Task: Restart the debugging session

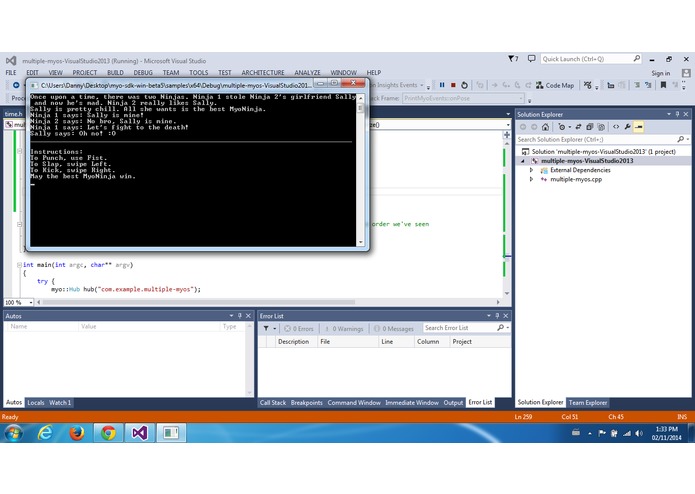Action: pyautogui.click(x=464, y=85)
